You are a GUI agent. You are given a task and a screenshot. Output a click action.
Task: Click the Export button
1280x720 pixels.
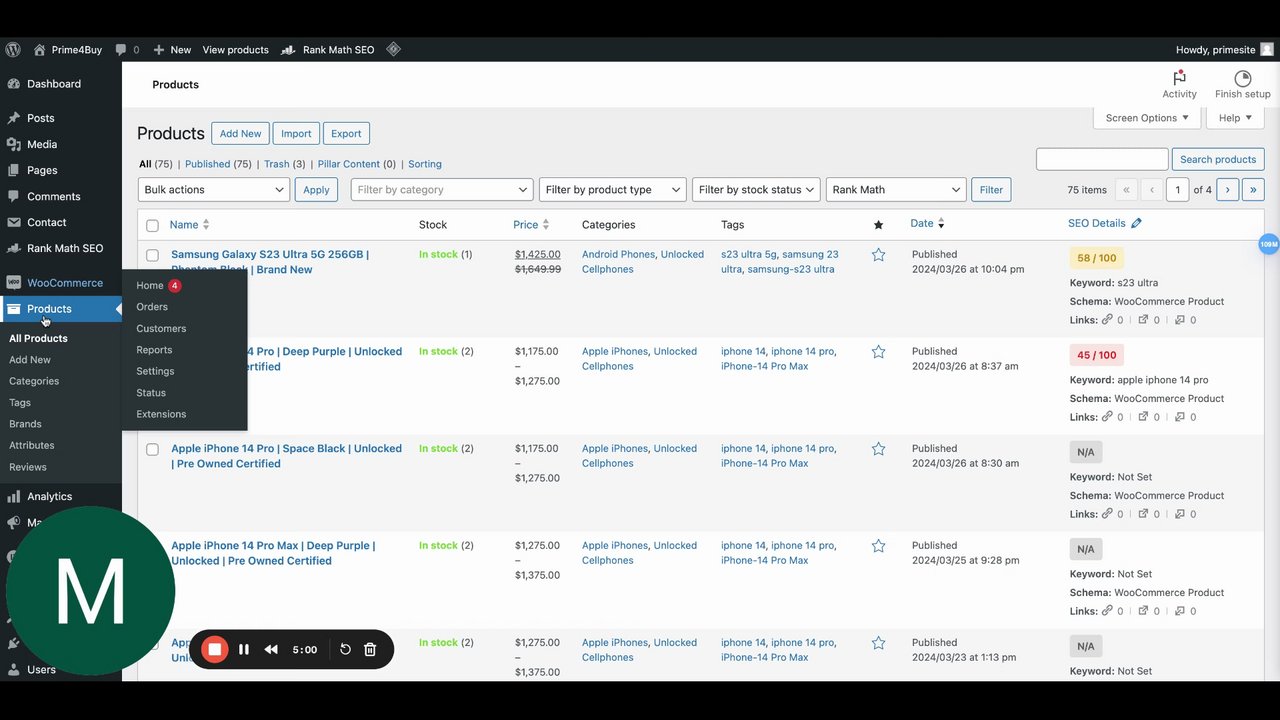pyautogui.click(x=346, y=134)
